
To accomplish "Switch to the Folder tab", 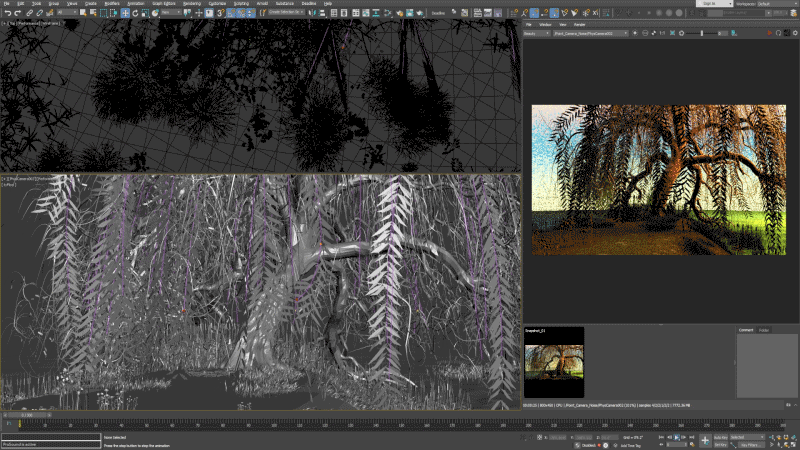I will (764, 329).
